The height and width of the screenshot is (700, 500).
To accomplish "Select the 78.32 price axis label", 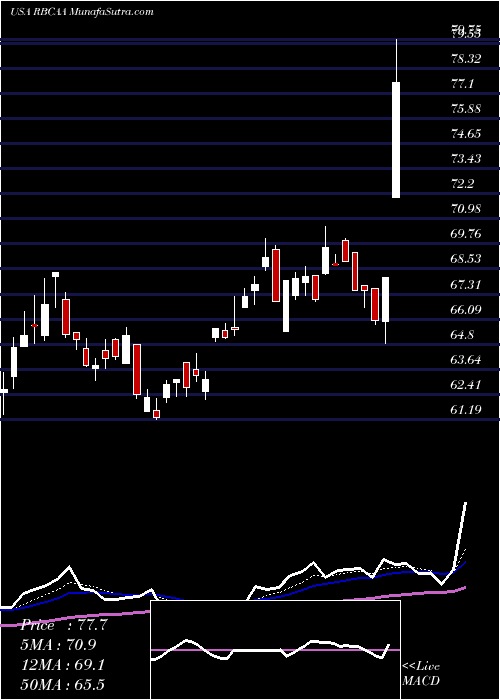I will coord(468,58).
